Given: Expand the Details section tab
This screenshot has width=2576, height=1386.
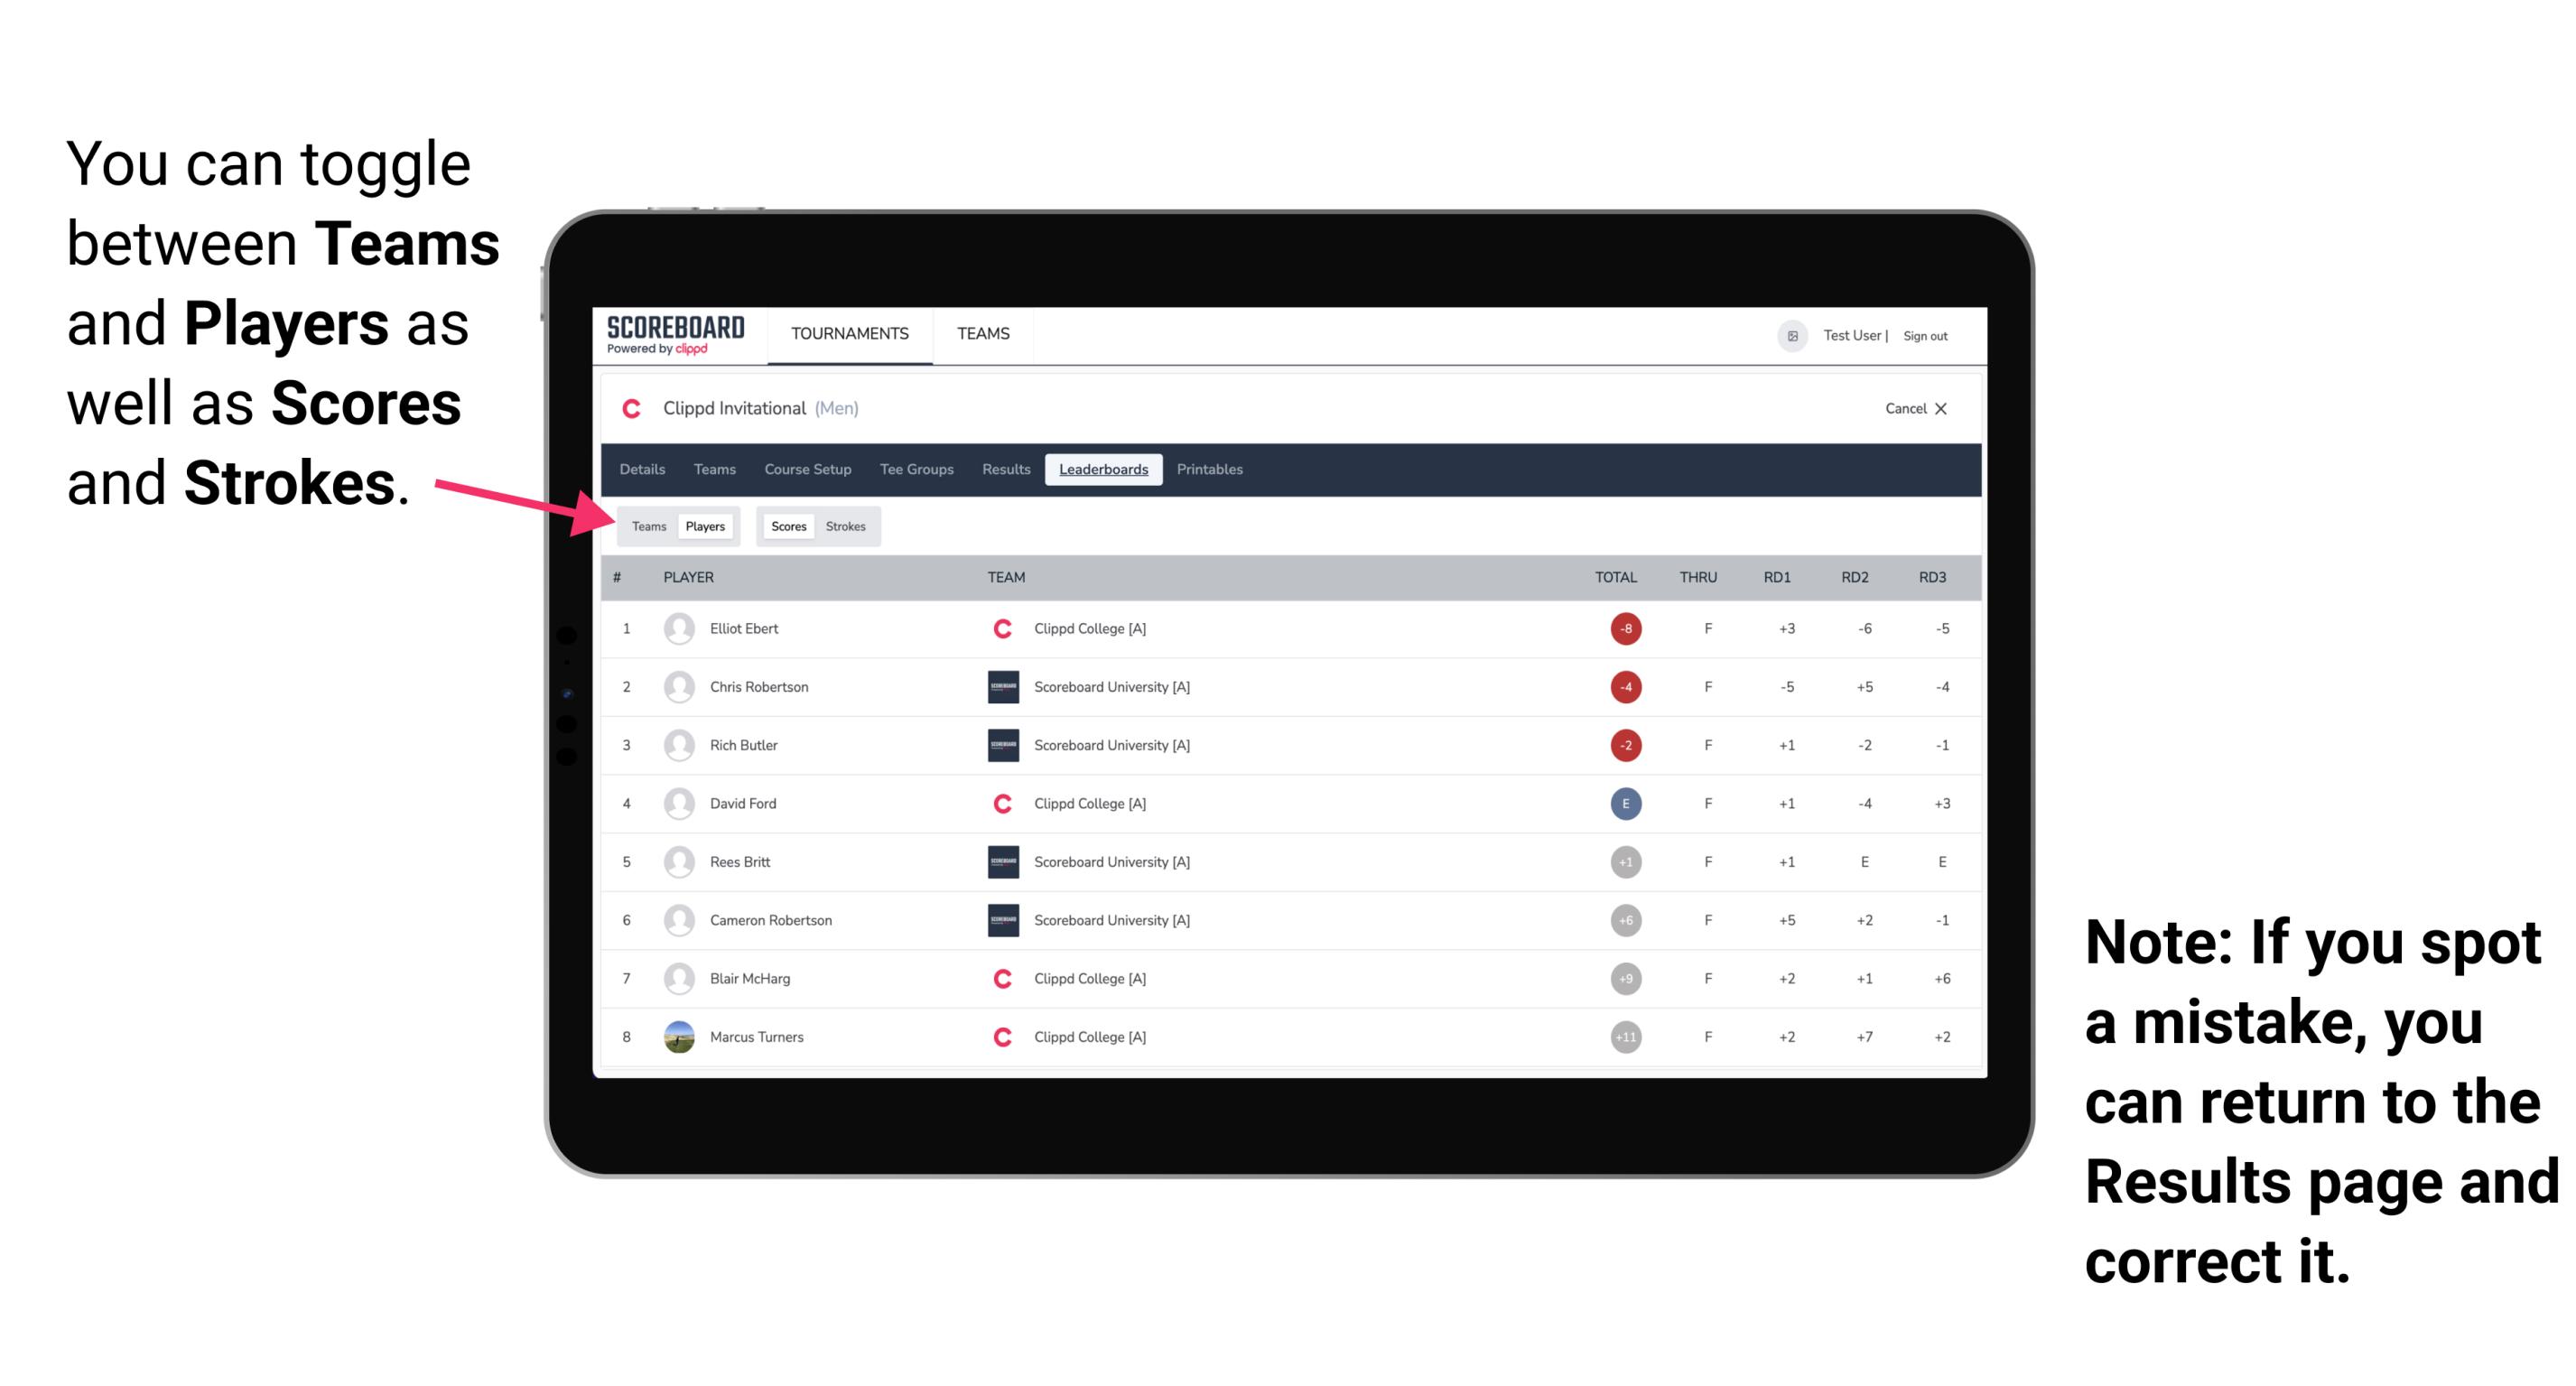Looking at the screenshot, I should (643, 470).
